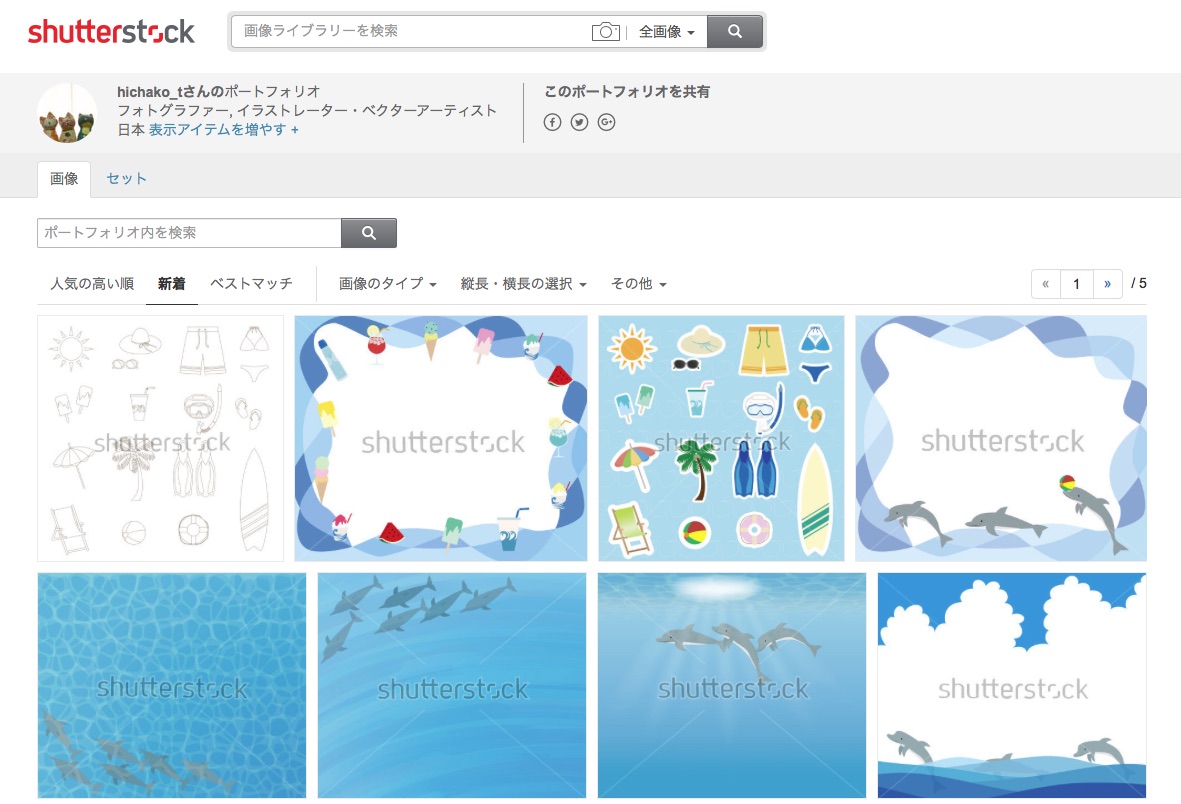Share portfolio on Twitter
Image resolution: width=1181 pixels, height=804 pixels.
click(579, 122)
